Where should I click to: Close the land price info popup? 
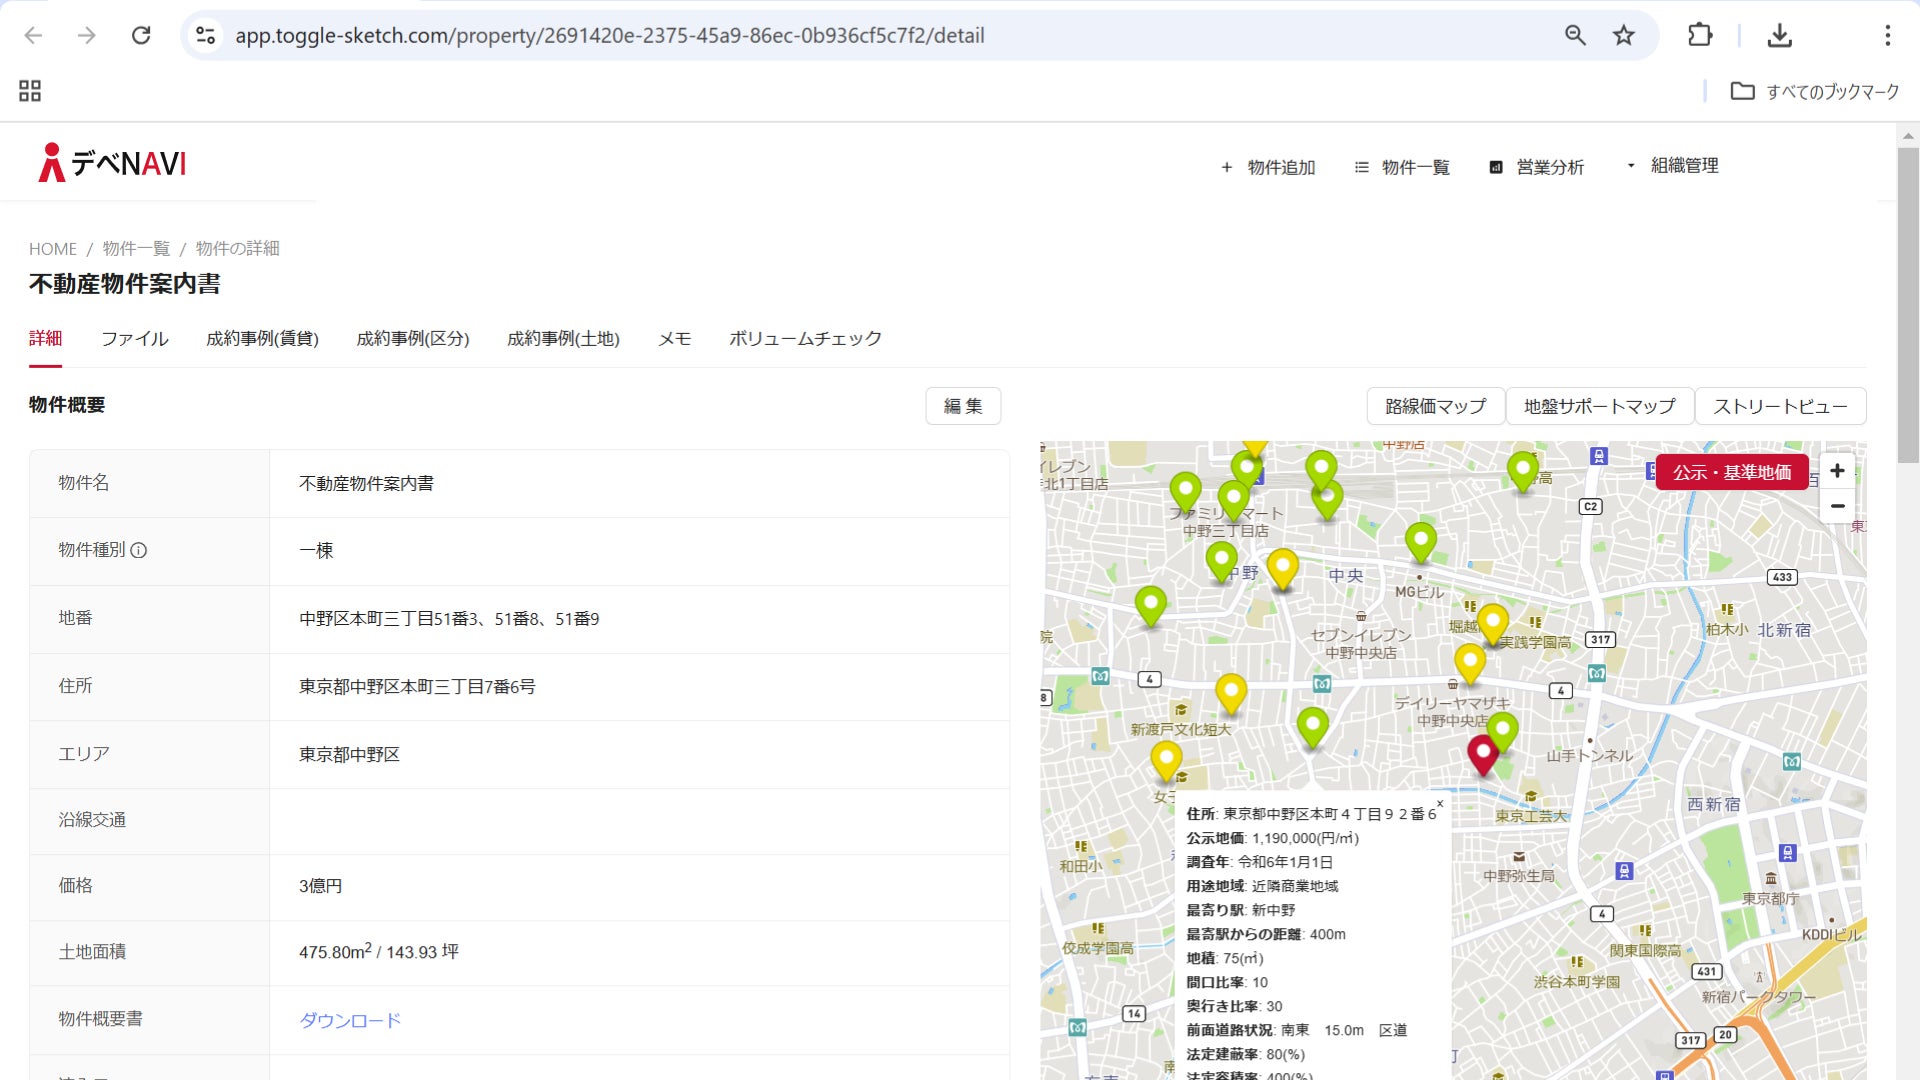[1440, 803]
